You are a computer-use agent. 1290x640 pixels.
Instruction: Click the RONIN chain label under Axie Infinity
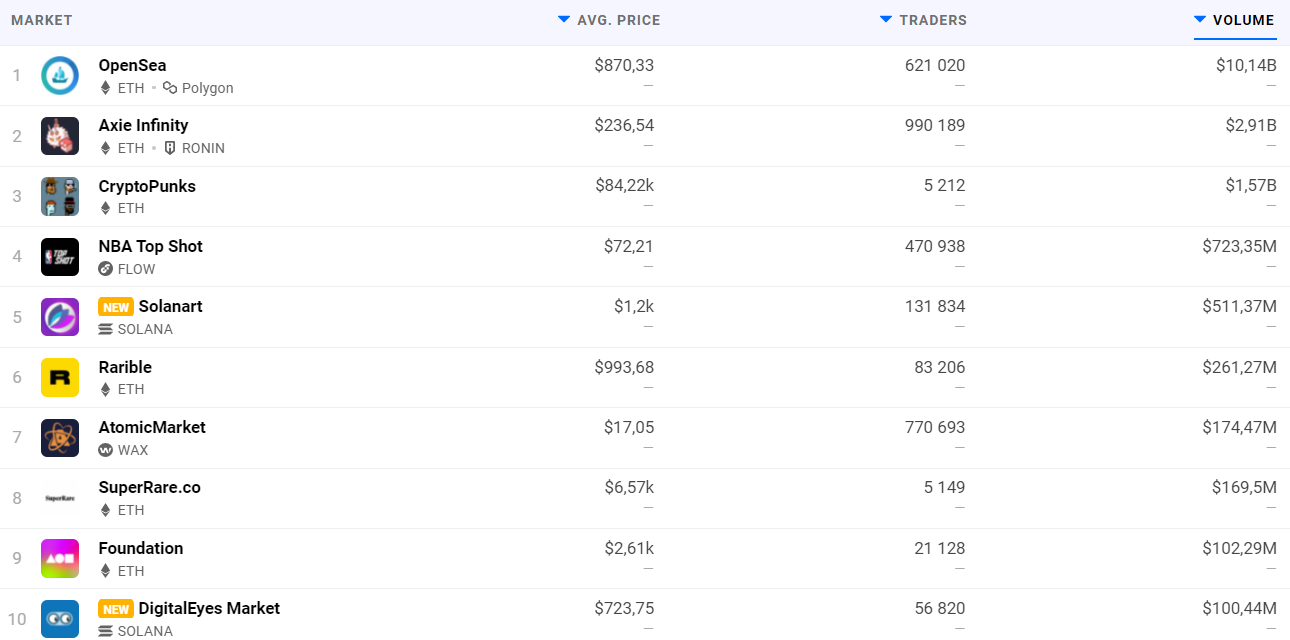pyautogui.click(x=203, y=148)
